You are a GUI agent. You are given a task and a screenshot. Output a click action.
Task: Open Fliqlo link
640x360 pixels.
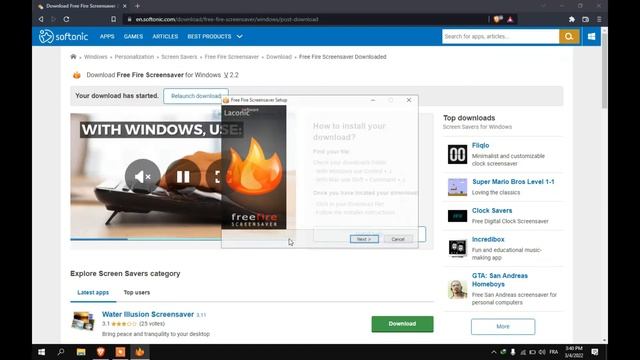[x=480, y=145]
